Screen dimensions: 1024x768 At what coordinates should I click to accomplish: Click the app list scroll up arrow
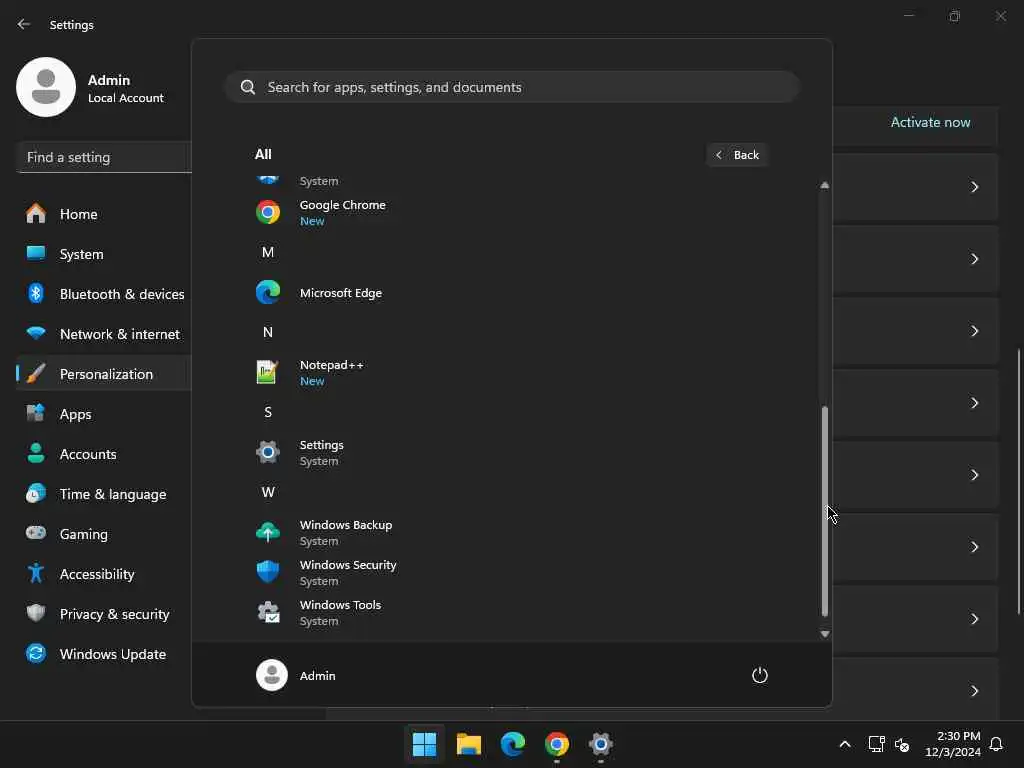[x=825, y=185]
